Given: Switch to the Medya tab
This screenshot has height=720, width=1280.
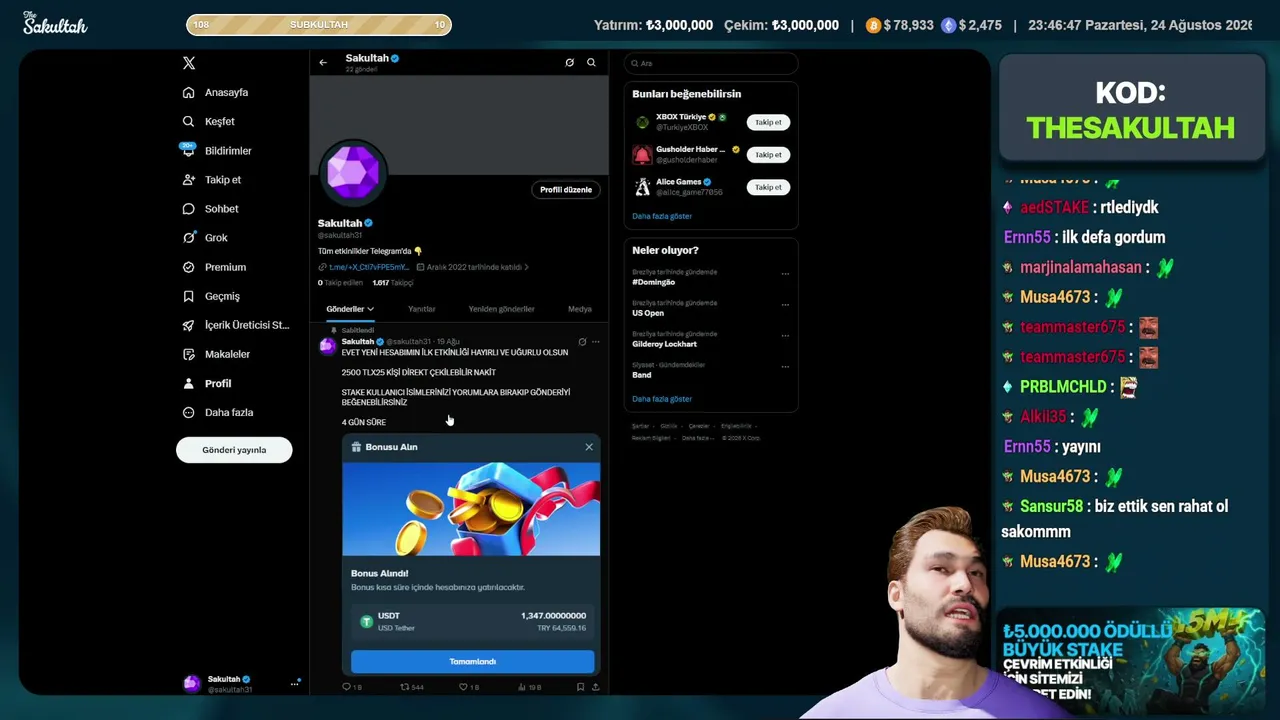Looking at the screenshot, I should coord(580,309).
